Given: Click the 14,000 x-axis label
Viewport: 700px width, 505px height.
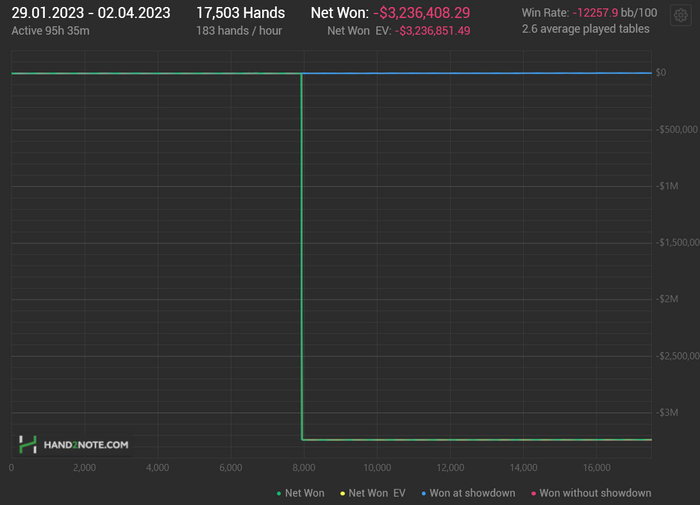Looking at the screenshot, I should pos(524,467).
